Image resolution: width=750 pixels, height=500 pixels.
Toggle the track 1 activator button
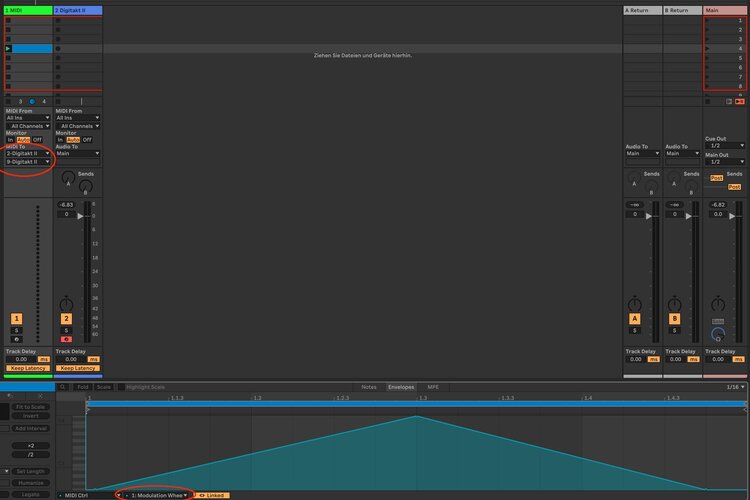[16, 319]
